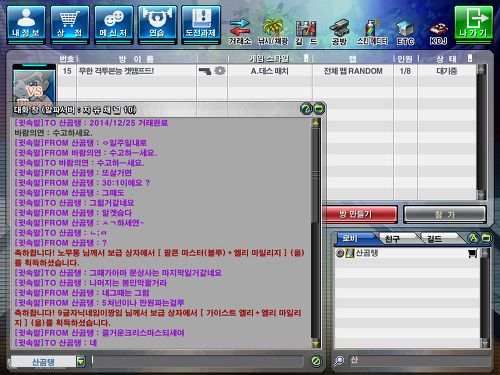Image resolution: width=500 pixels, height=375 pixels.
Task: Click the VS character thumbnail at the room list
Action: pyautogui.click(x=34, y=85)
